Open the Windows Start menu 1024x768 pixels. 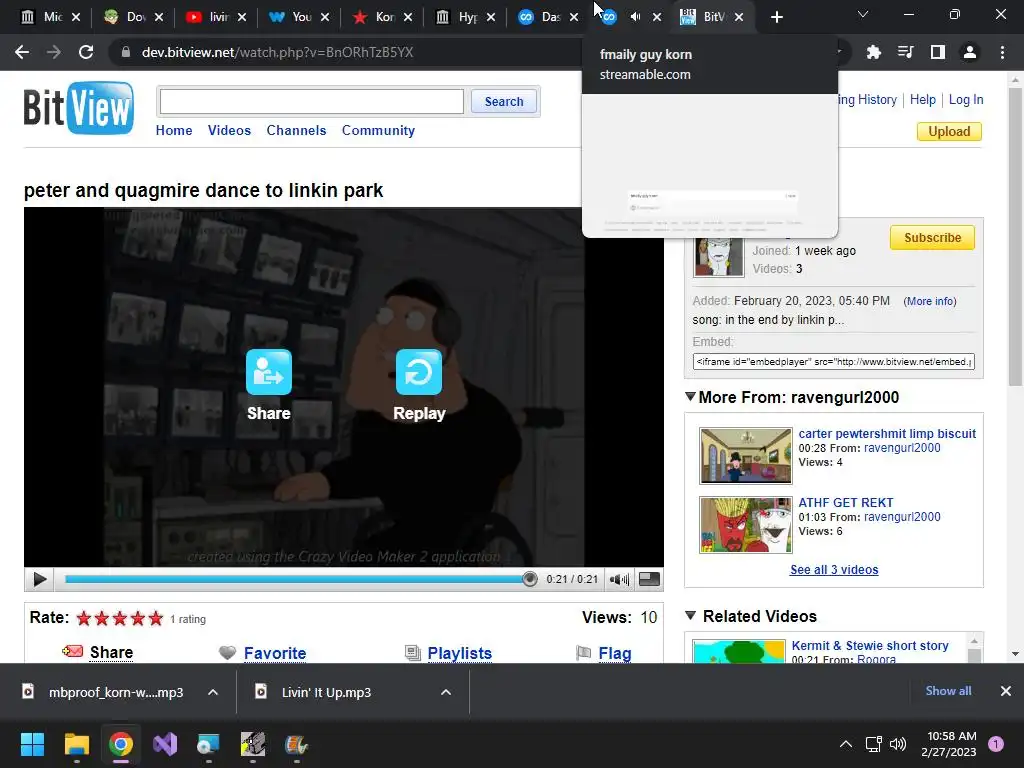tap(32, 744)
